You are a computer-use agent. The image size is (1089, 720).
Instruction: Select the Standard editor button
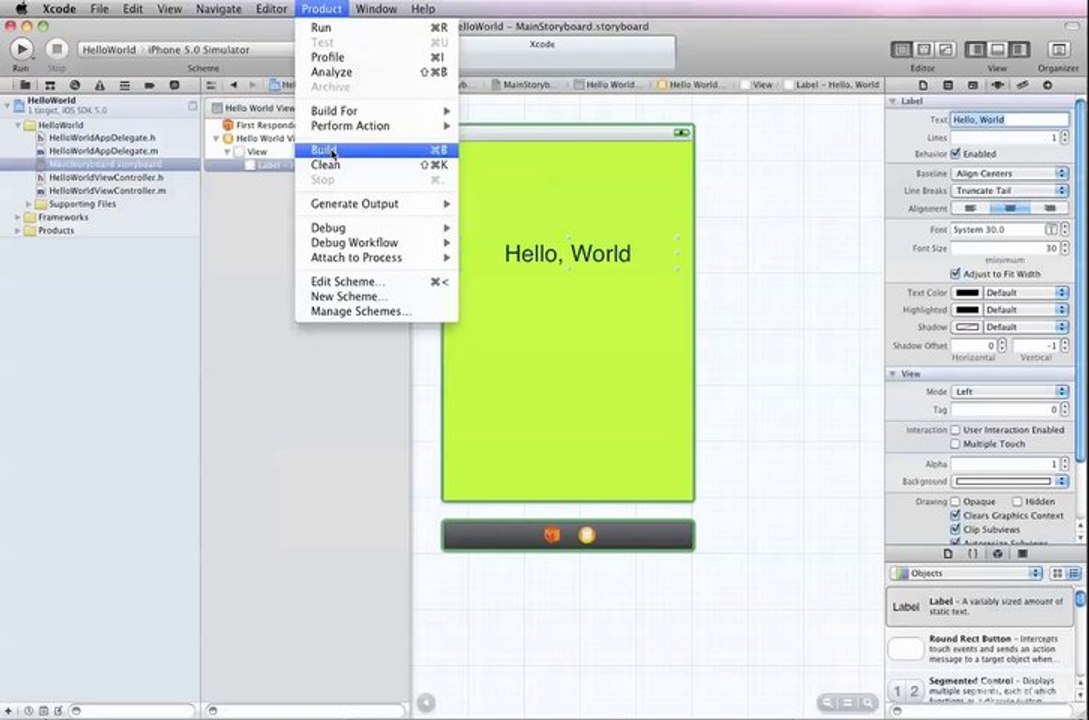click(x=901, y=49)
